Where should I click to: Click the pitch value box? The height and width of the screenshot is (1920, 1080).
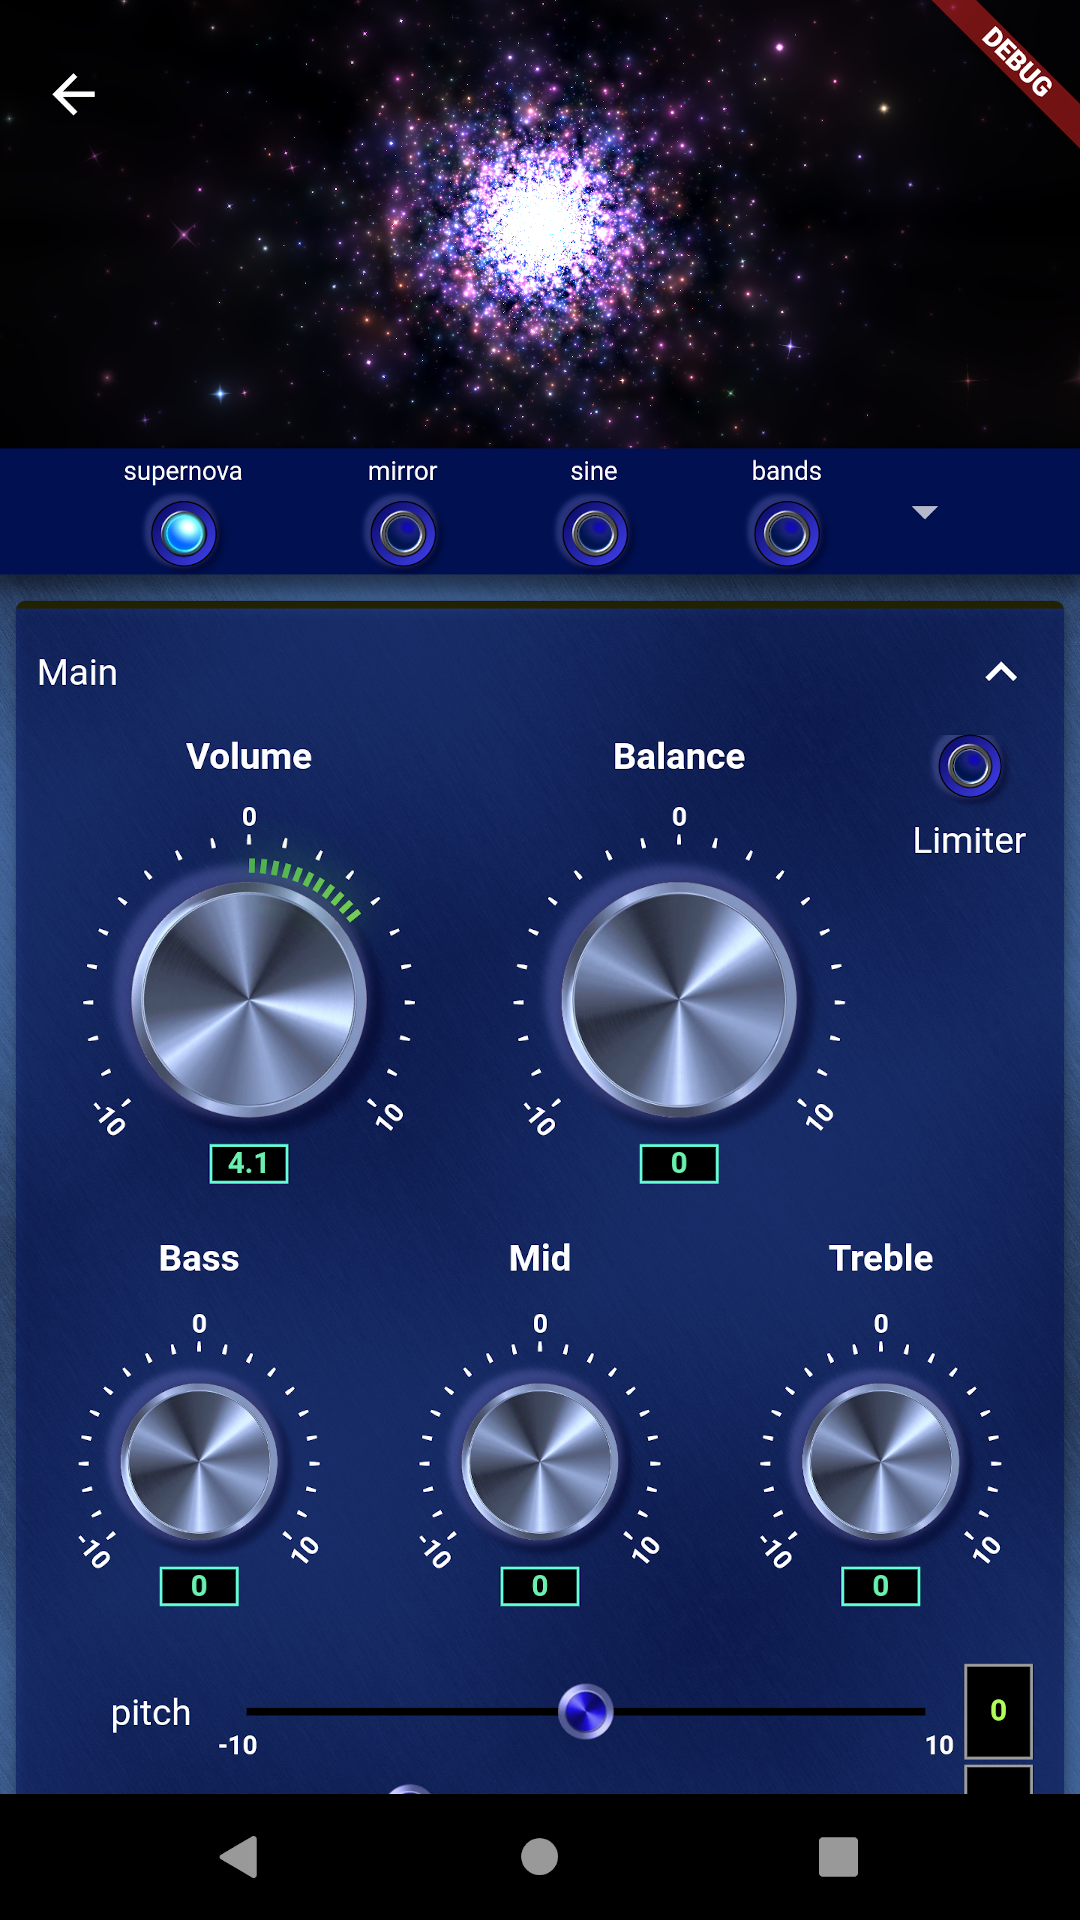(x=997, y=1711)
